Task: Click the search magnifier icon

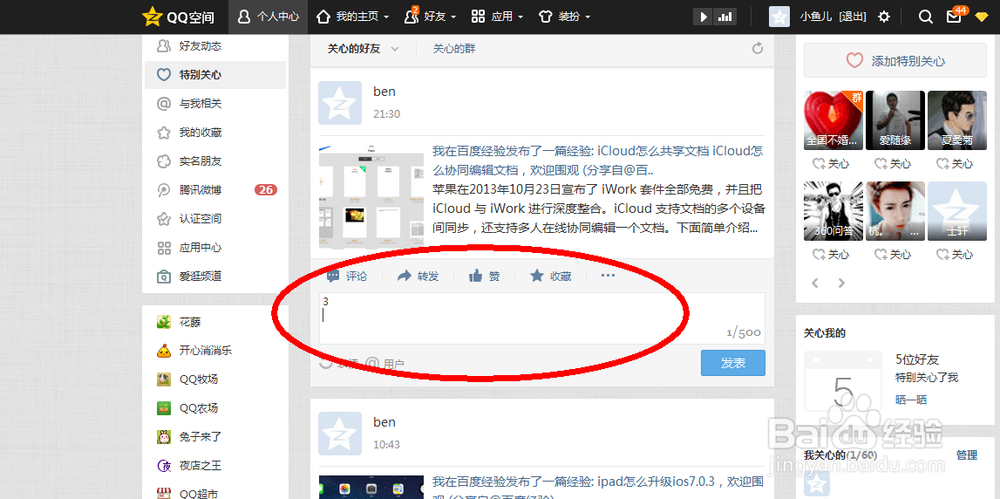Action: click(x=925, y=17)
